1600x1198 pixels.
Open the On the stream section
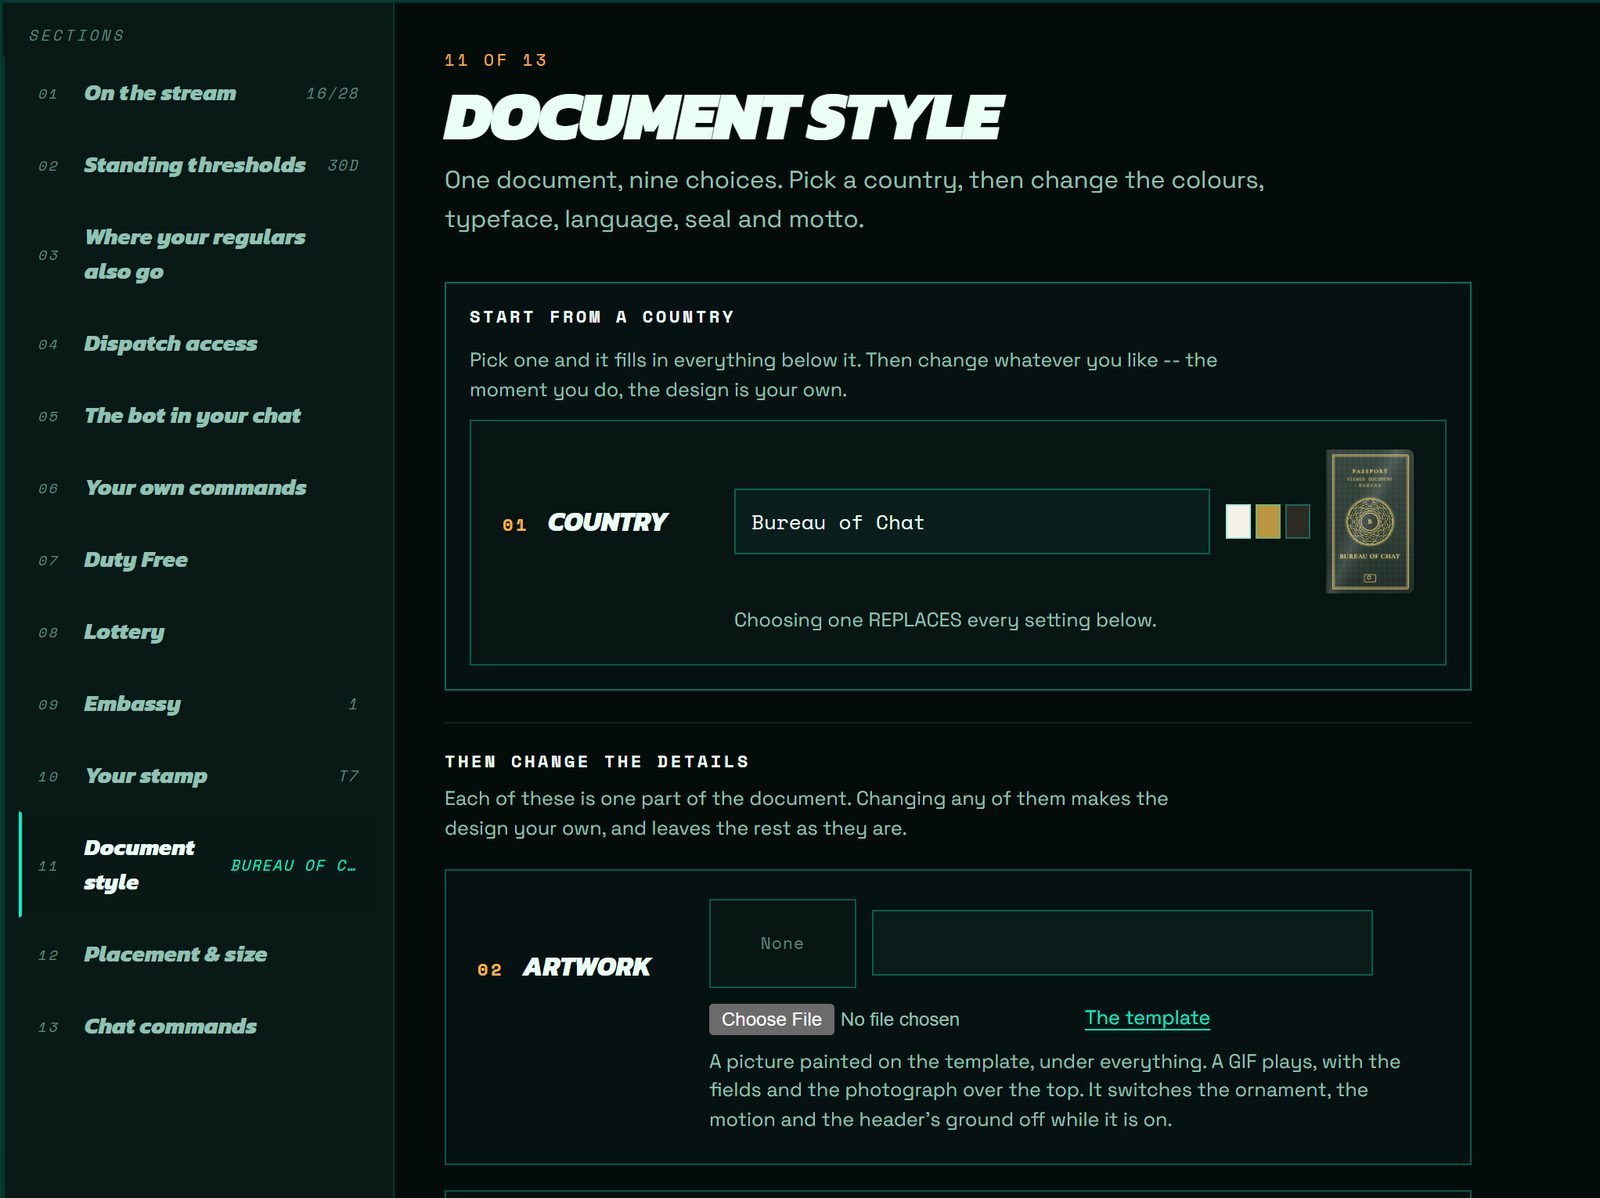pos(198,93)
